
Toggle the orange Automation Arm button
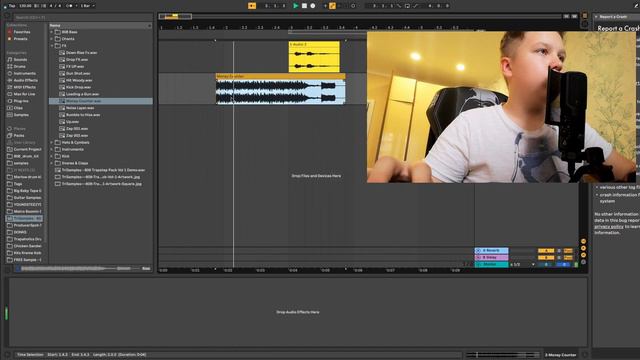[x=332, y=6]
